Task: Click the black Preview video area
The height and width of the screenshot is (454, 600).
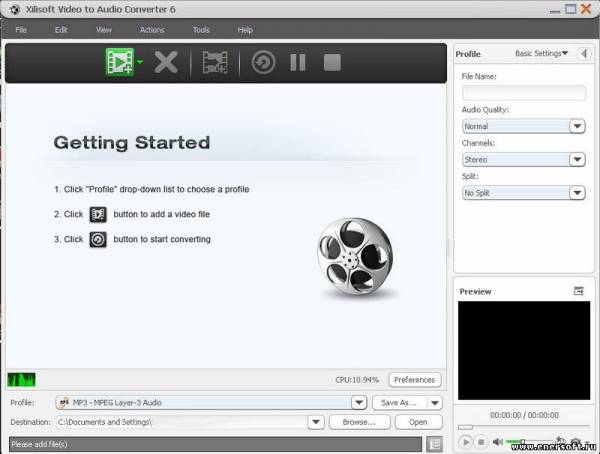Action: click(524, 350)
